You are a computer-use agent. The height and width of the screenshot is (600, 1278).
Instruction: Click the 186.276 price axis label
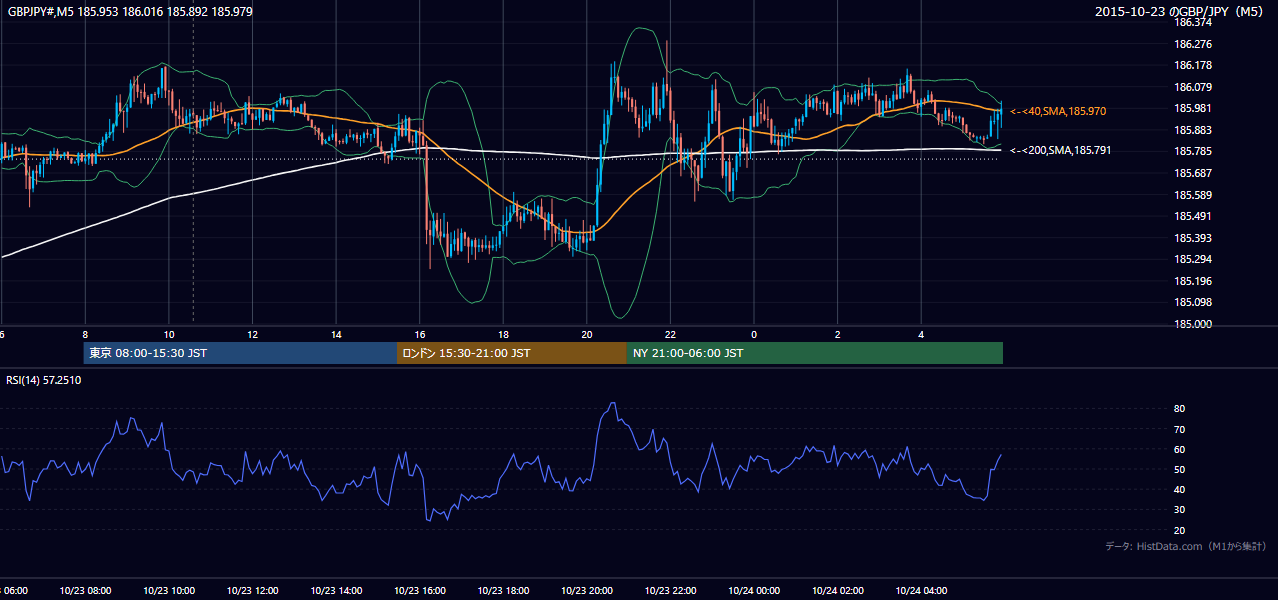tap(1193, 44)
